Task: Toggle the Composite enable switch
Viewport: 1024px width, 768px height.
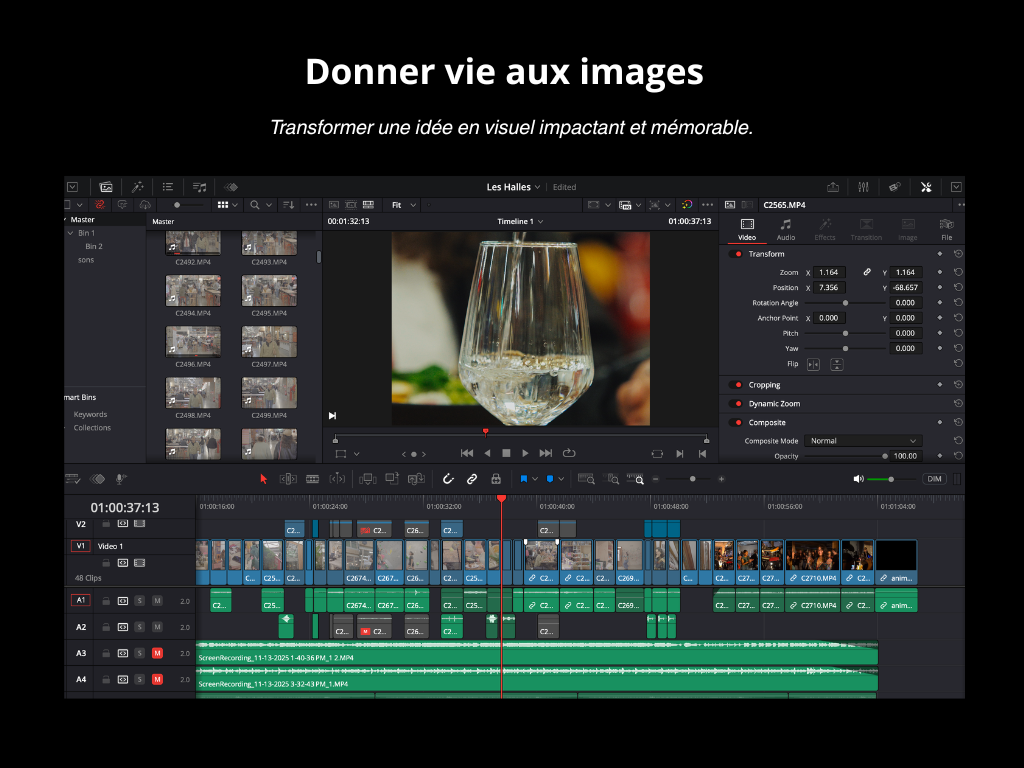Action: click(x=735, y=423)
